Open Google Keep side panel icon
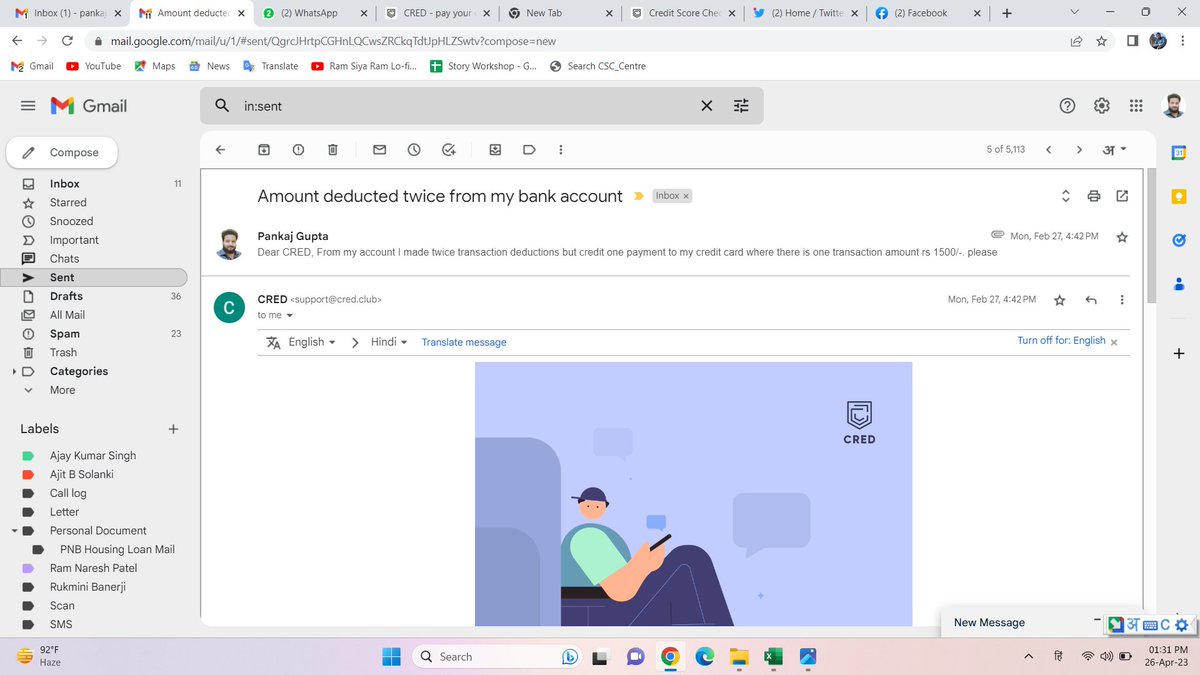The image size is (1200, 675). point(1179,196)
